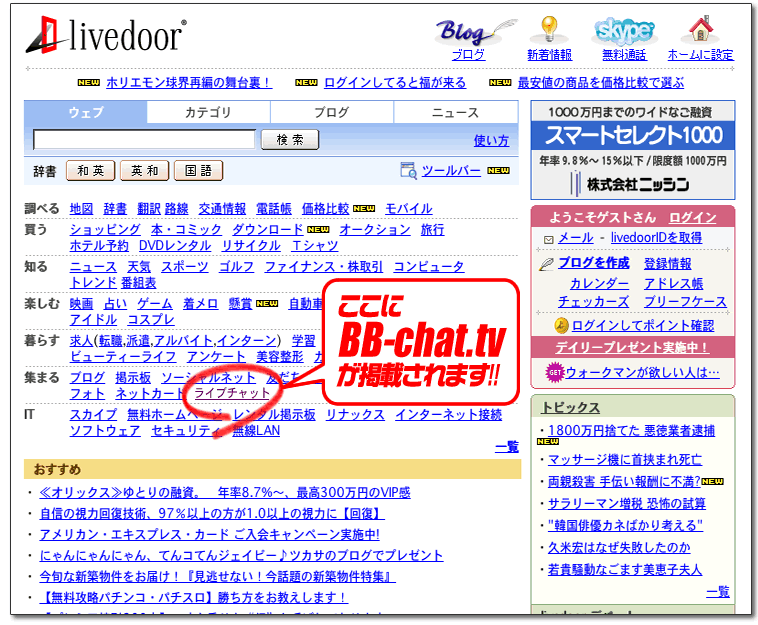Open the アドレス帳 link

coord(673,283)
